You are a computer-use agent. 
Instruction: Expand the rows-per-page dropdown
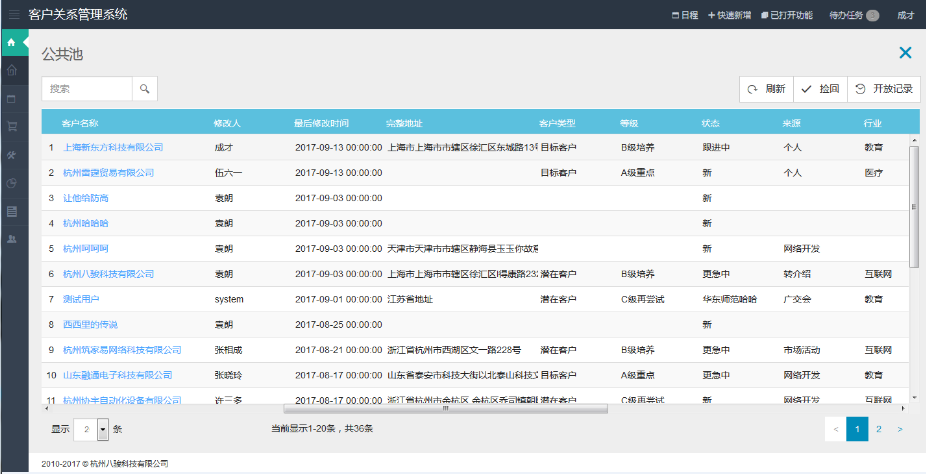click(x=103, y=429)
